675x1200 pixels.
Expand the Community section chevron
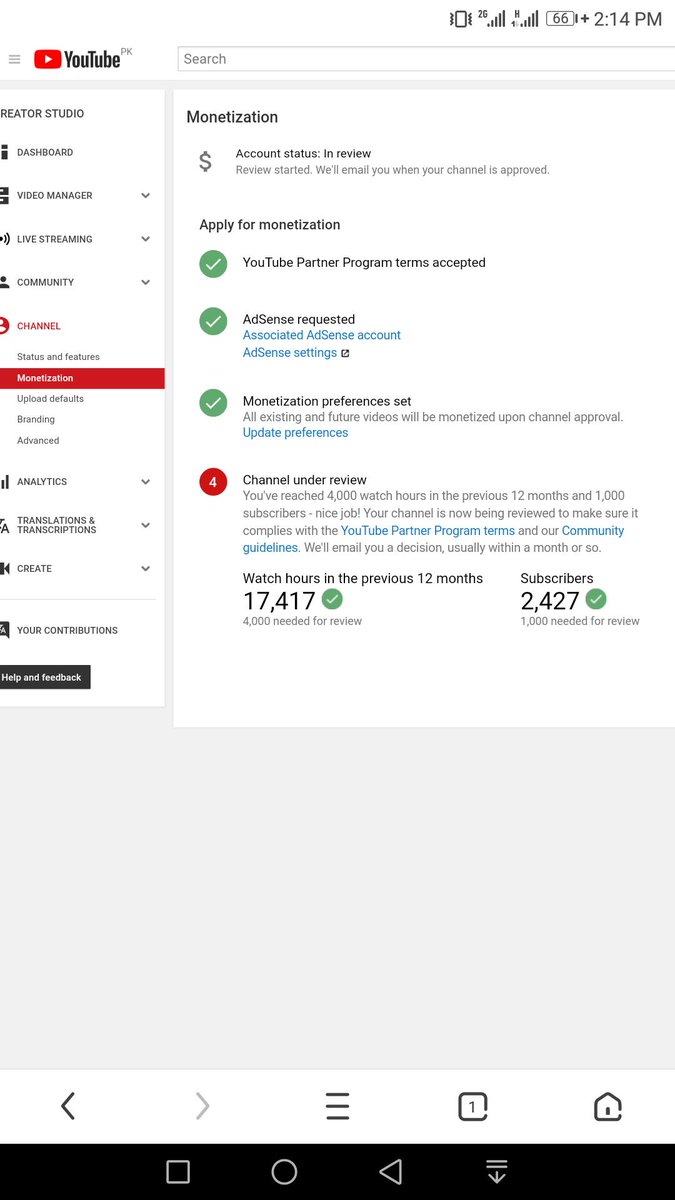pyautogui.click(x=146, y=282)
